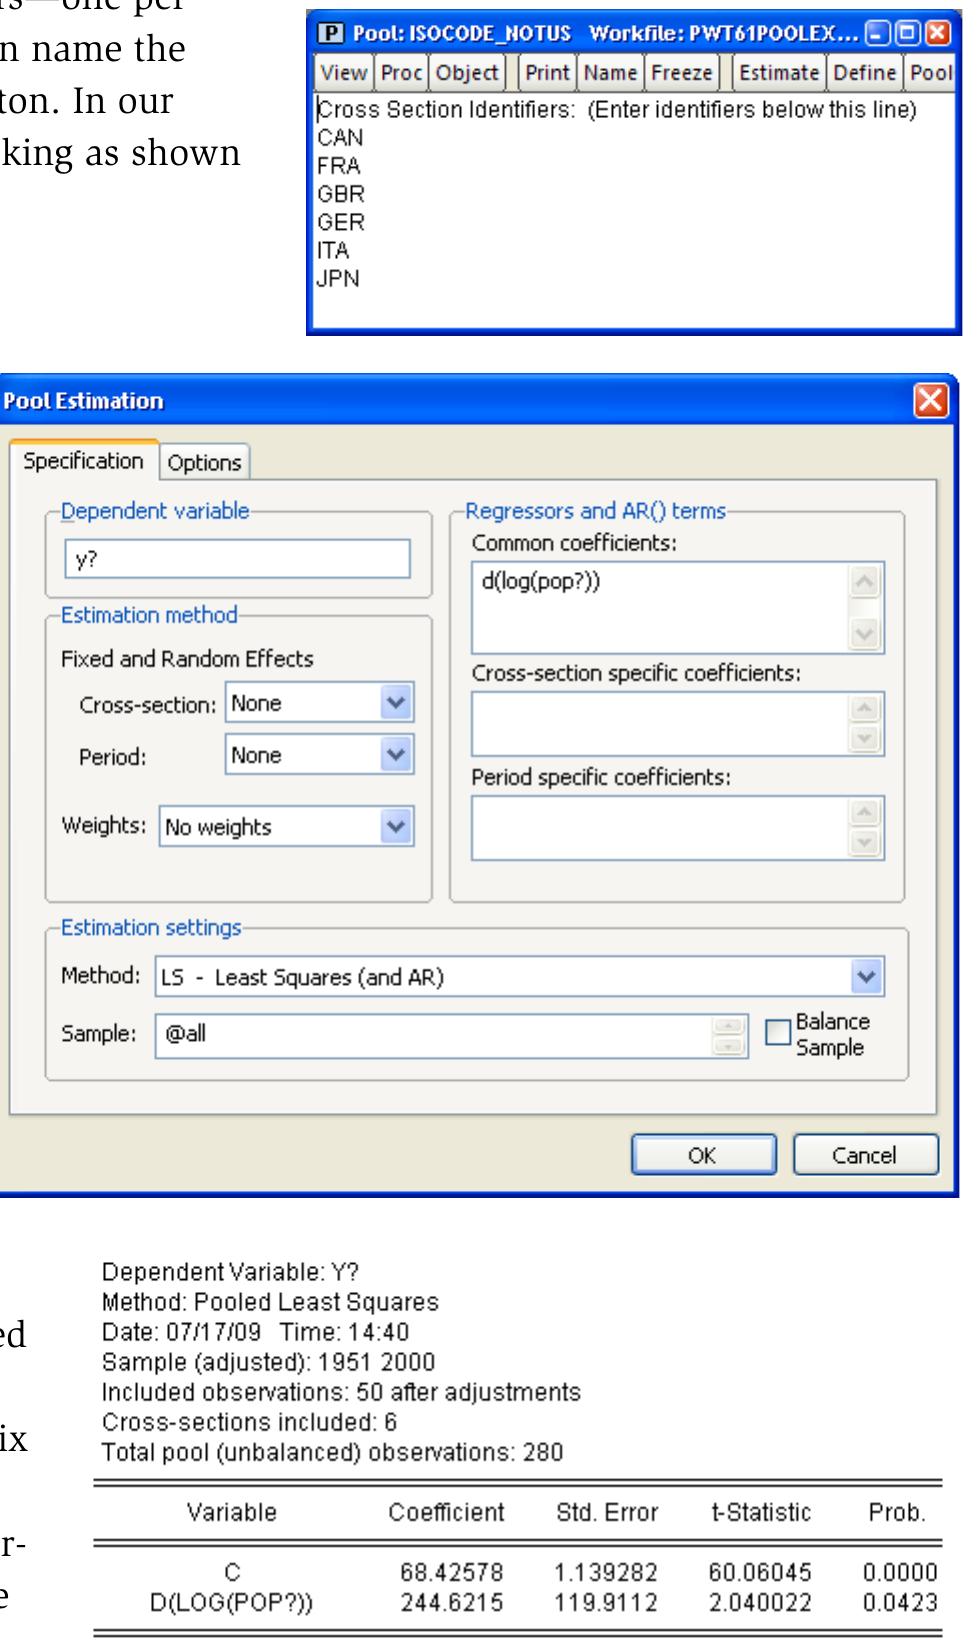Click the Name toolbar button

pos(610,73)
